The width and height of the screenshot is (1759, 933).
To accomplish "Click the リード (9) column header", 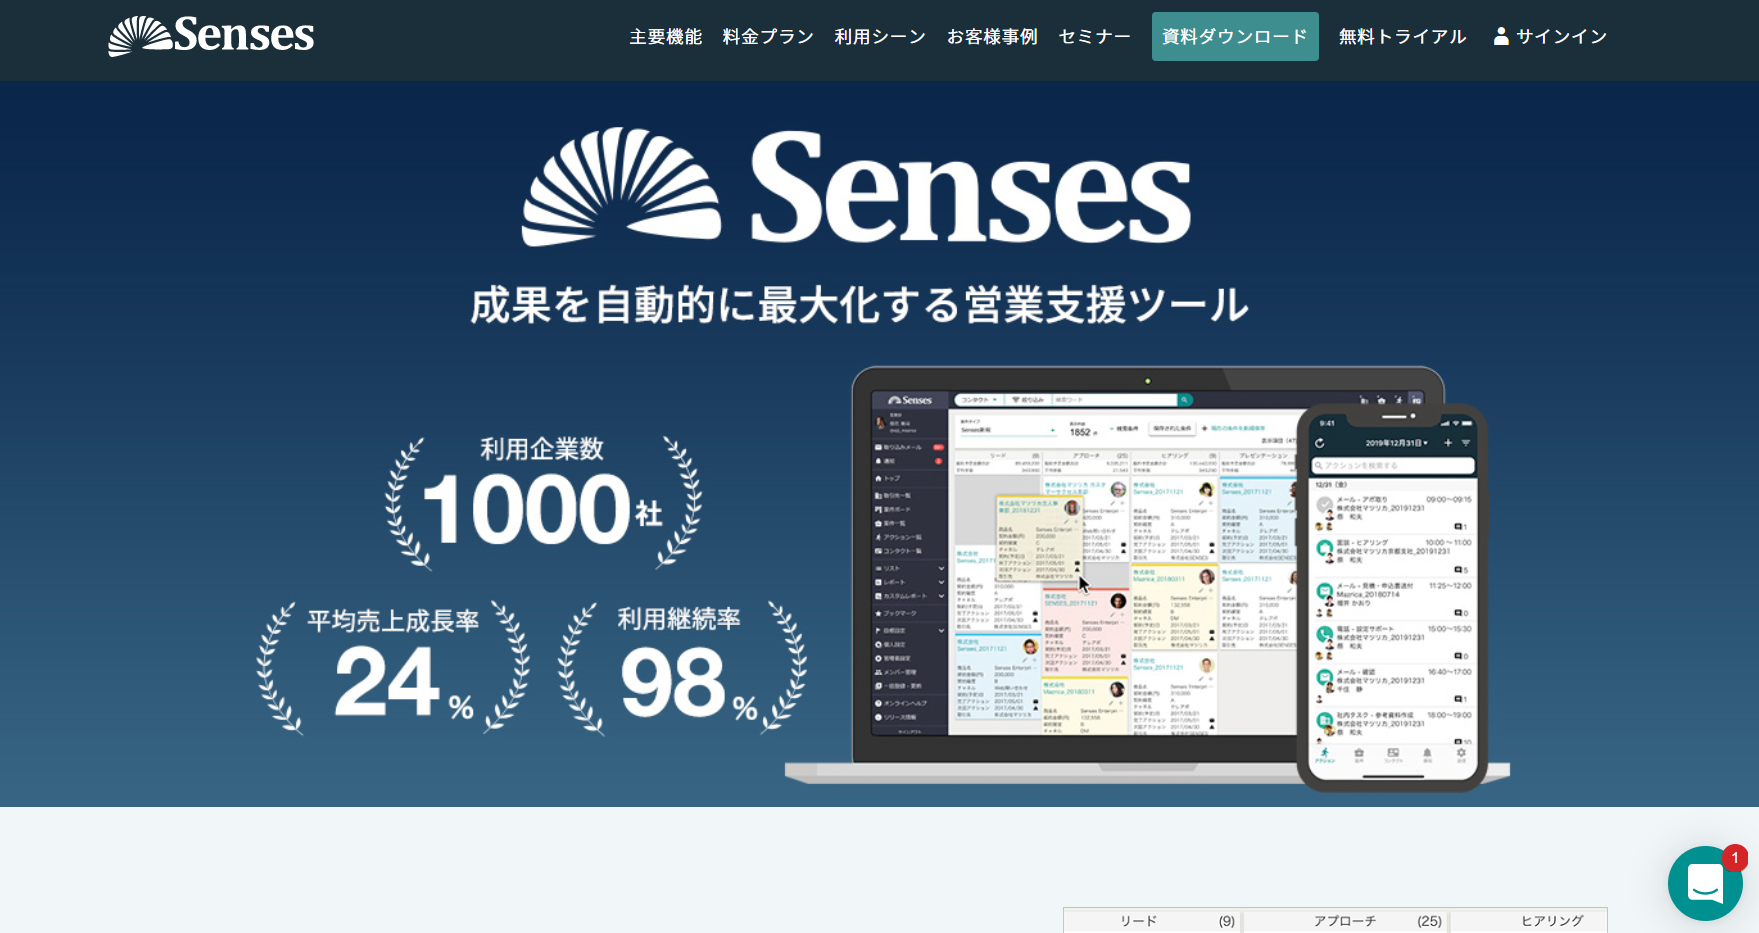I will [1152, 921].
